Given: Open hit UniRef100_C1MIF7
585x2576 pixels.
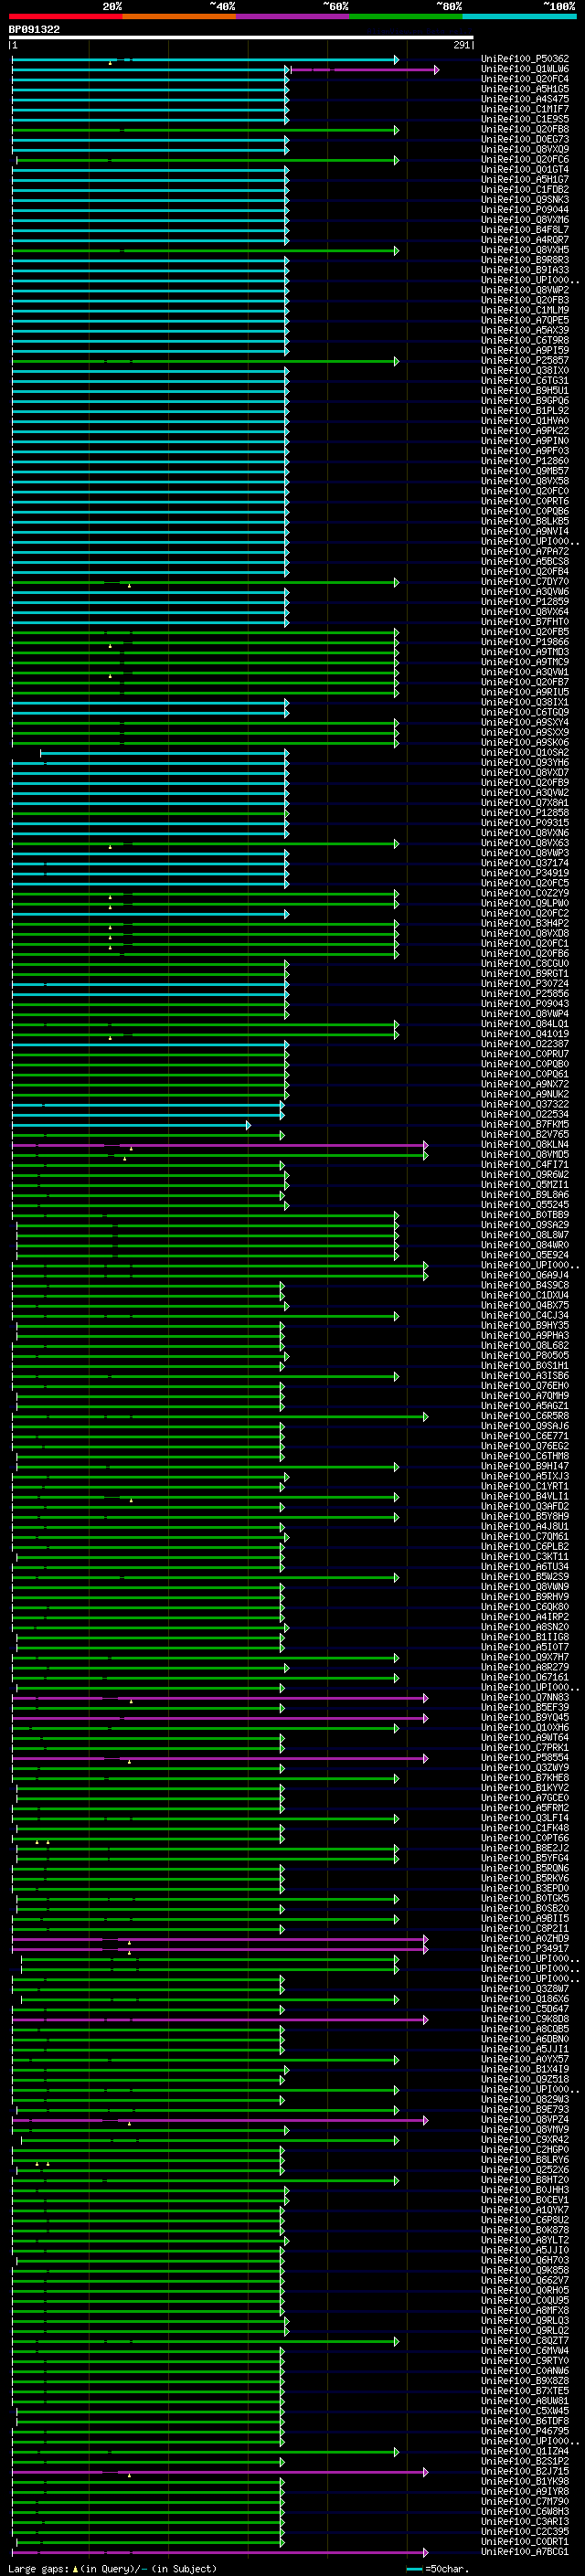Looking at the screenshot, I should 525,109.
